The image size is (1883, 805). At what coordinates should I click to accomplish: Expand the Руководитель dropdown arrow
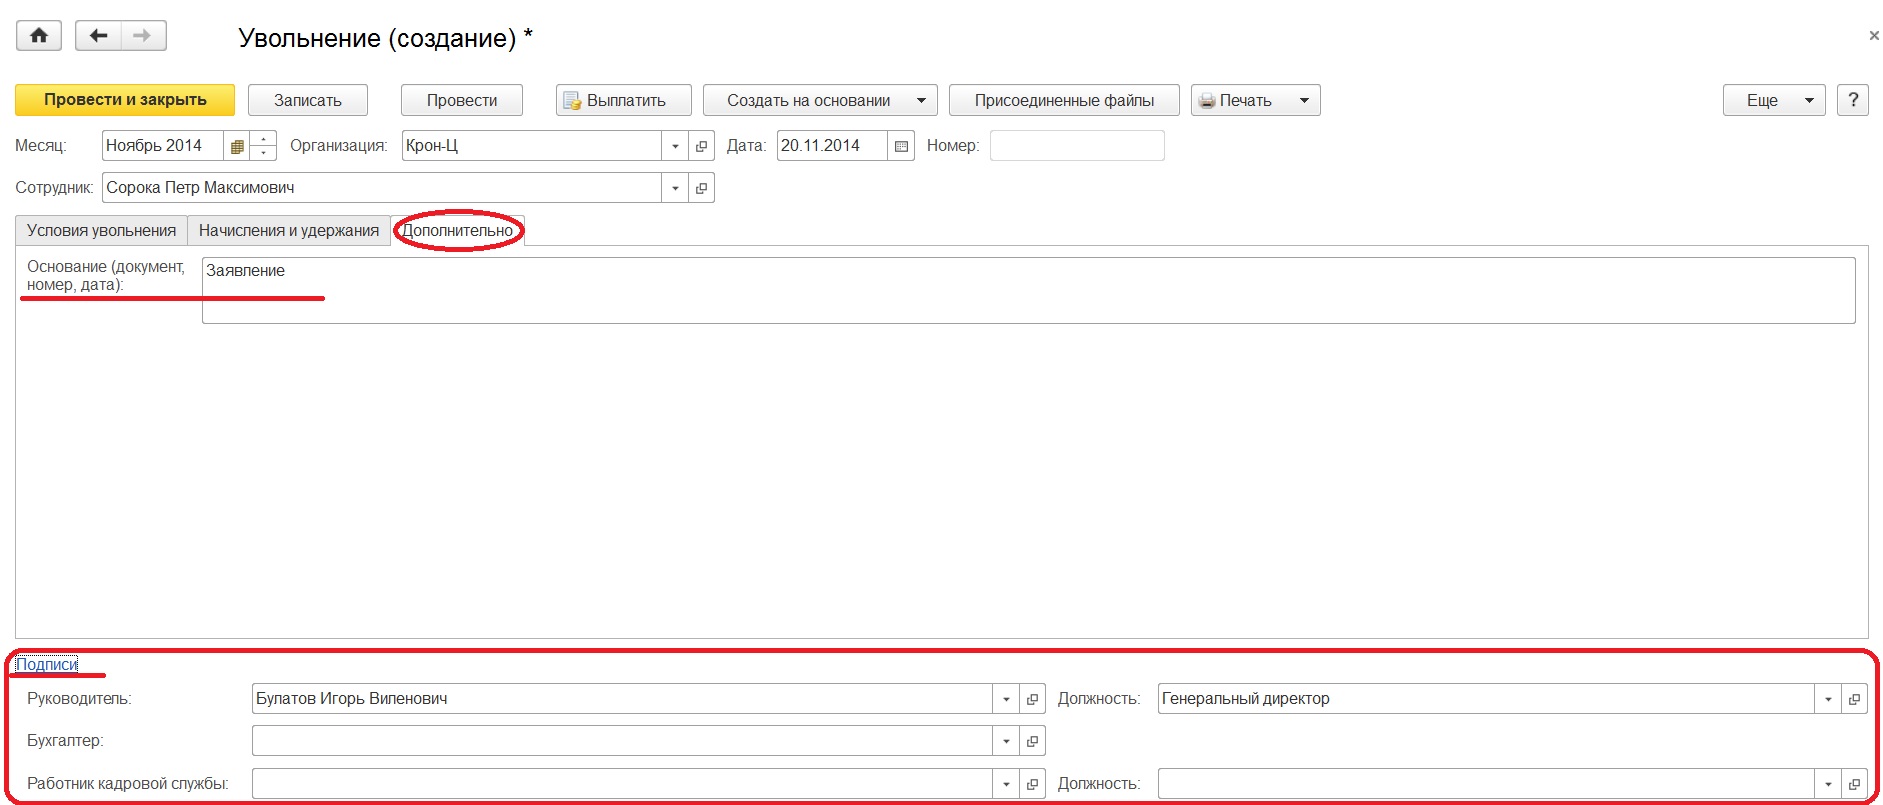1006,699
